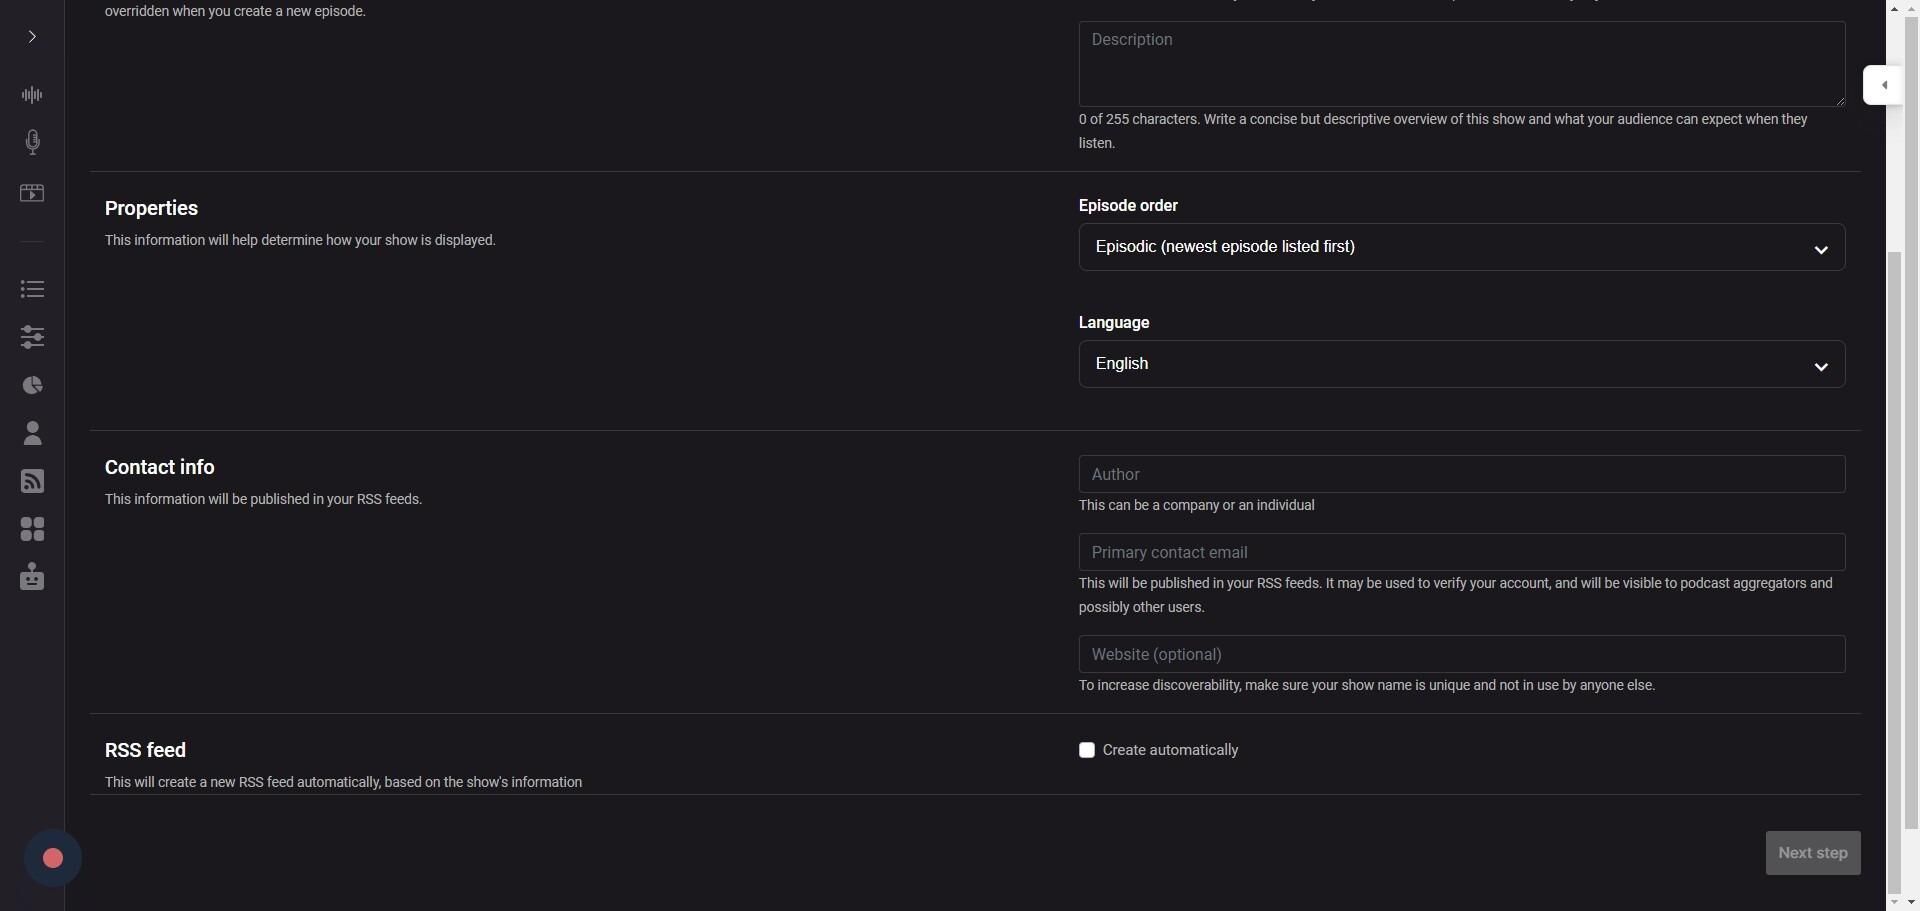Open the Episode order dropdown
This screenshot has height=911, width=1920.
1461,247
